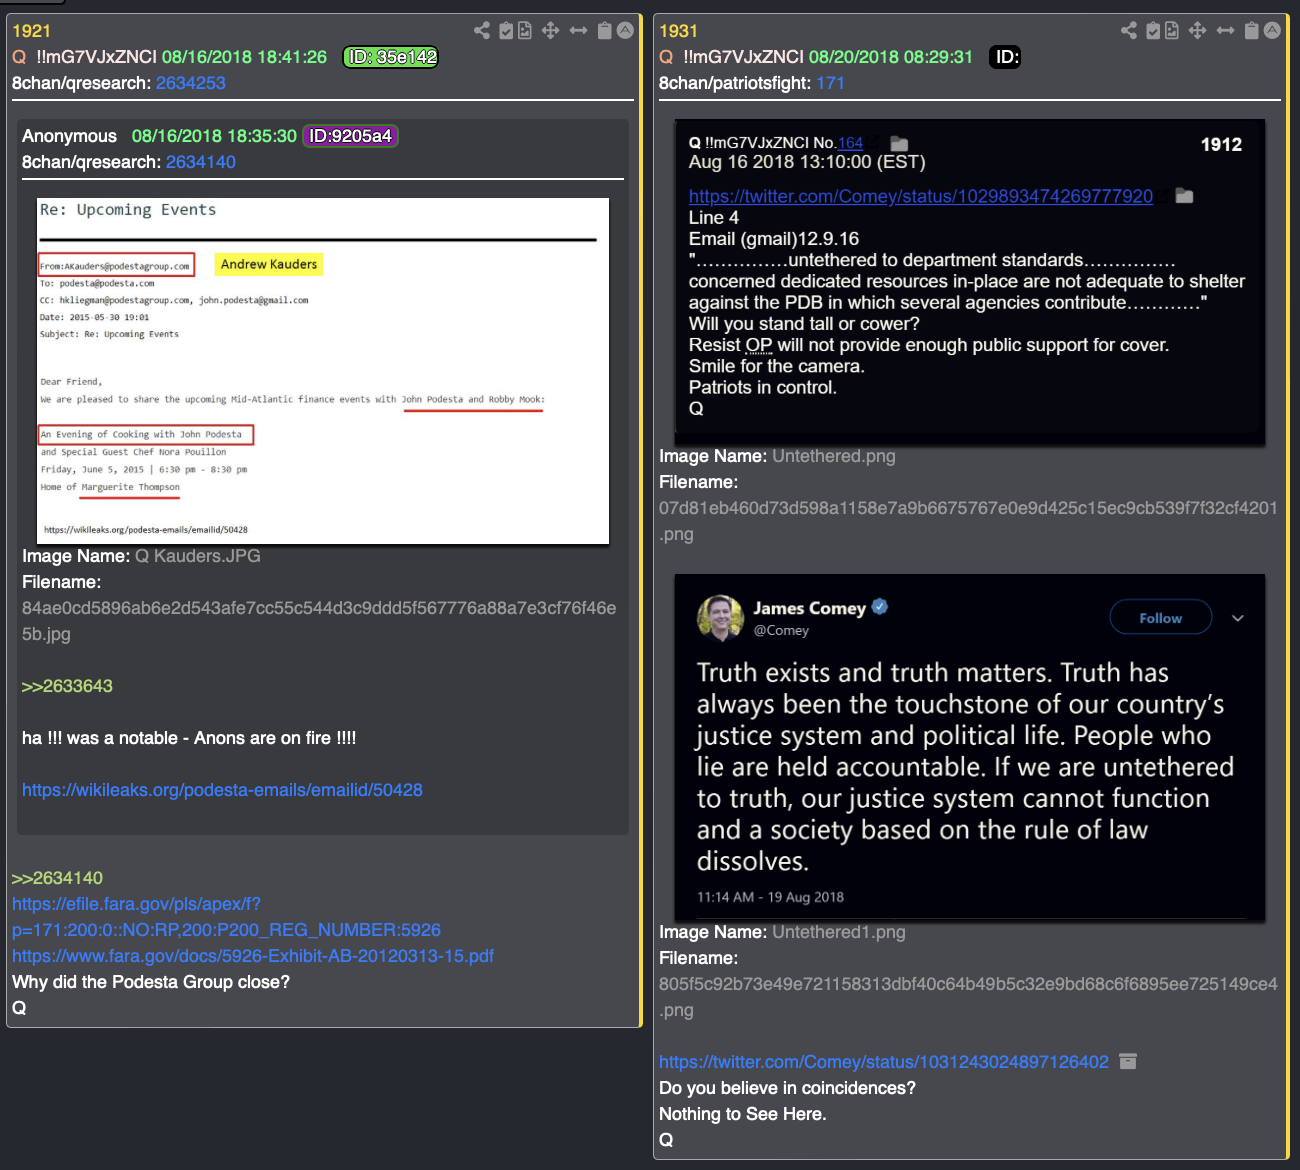Click post number 1931 heading
The image size is (1300, 1170).
[x=678, y=31]
